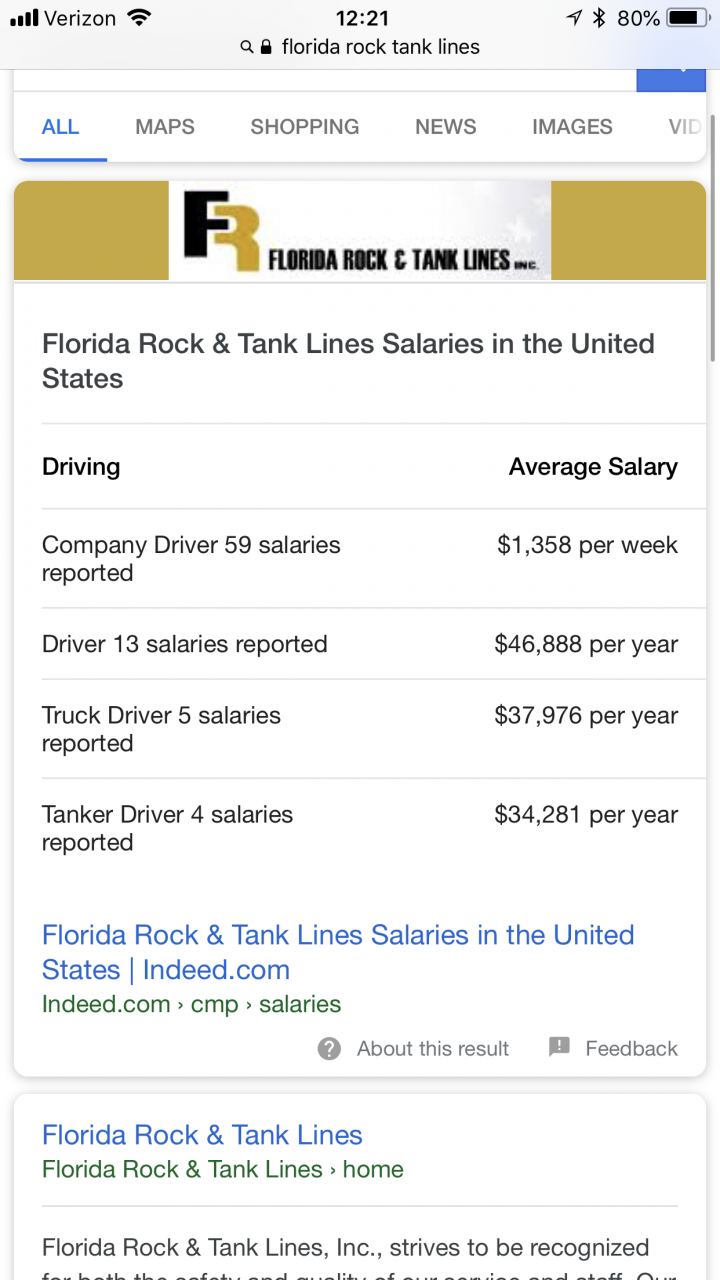Tap the address bar showing florida rock tank lines
Screen dimensions: 720x1280
click(360, 47)
